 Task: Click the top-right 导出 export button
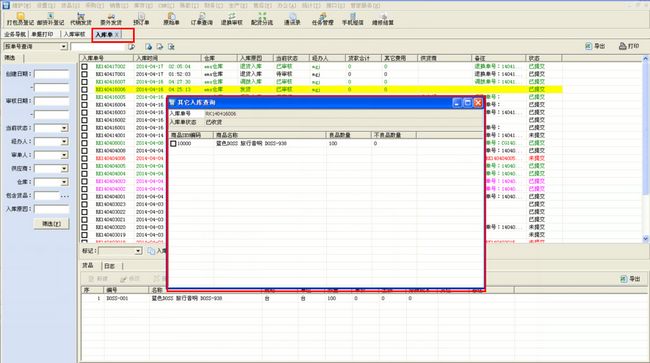coord(595,46)
